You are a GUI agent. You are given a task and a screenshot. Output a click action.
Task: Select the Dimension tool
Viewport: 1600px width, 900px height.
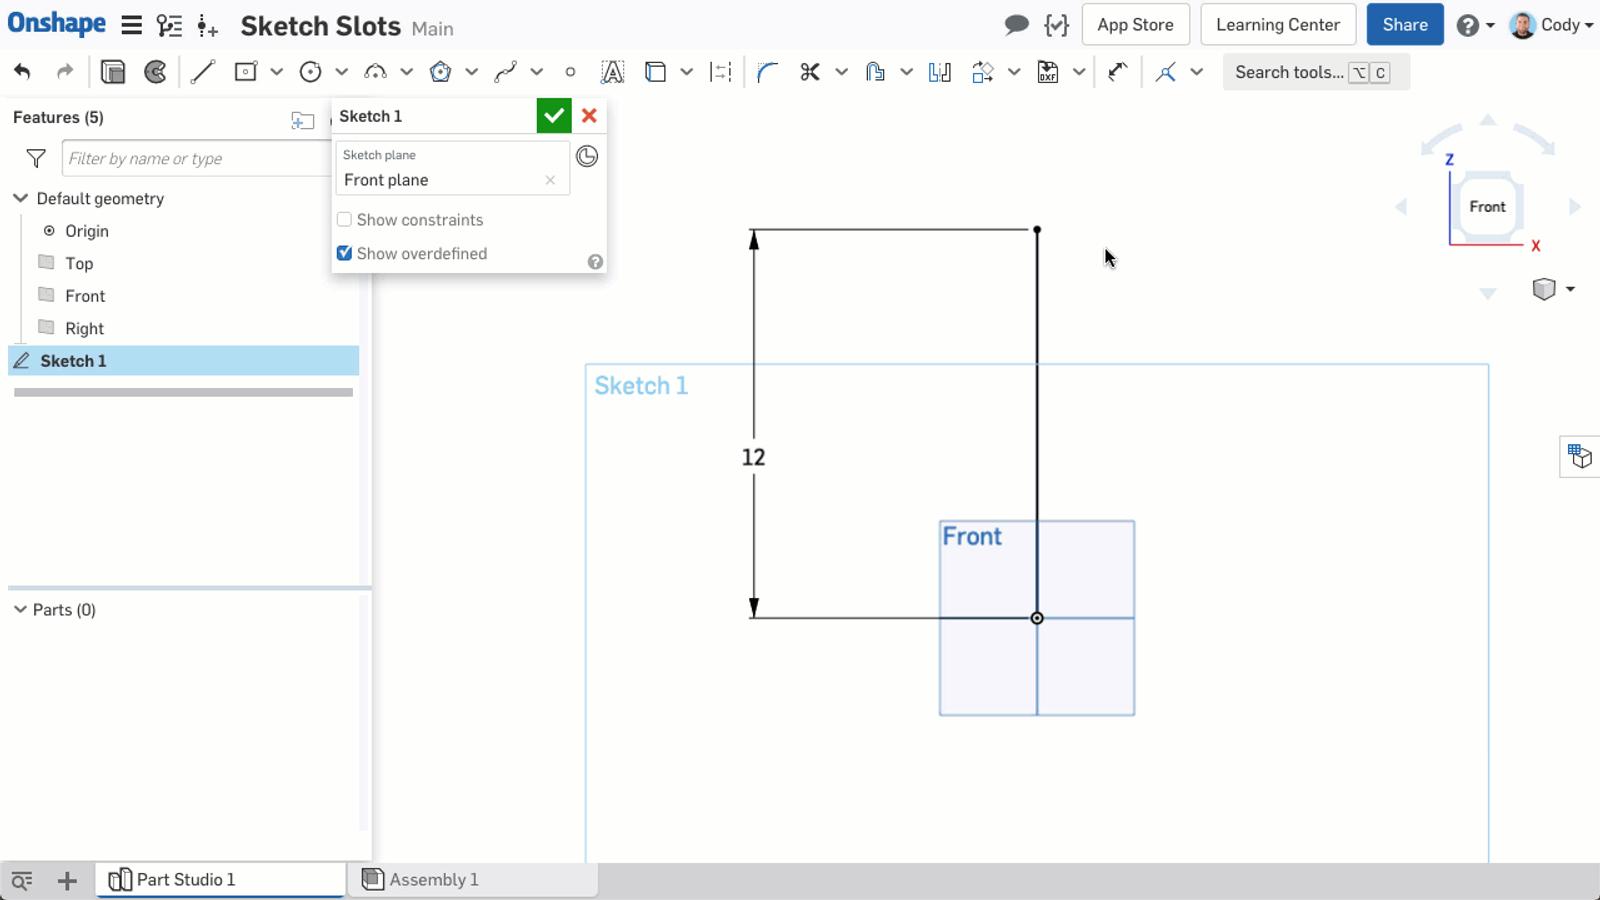click(720, 71)
